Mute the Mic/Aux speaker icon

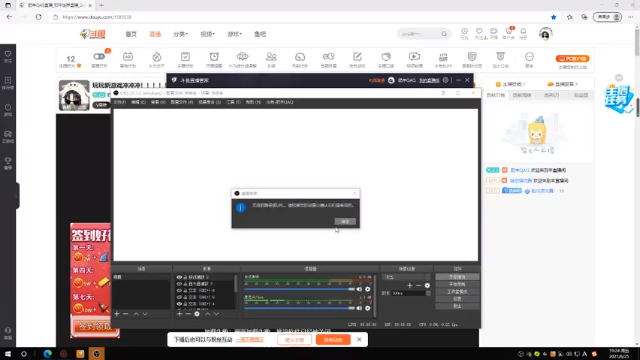(359, 308)
